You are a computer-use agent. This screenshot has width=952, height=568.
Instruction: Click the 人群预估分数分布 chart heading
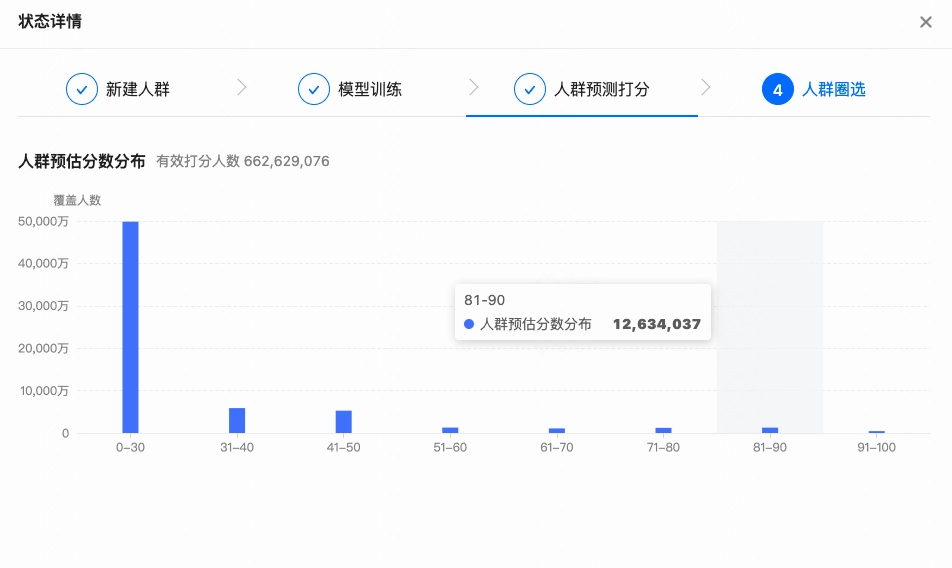tap(82, 161)
